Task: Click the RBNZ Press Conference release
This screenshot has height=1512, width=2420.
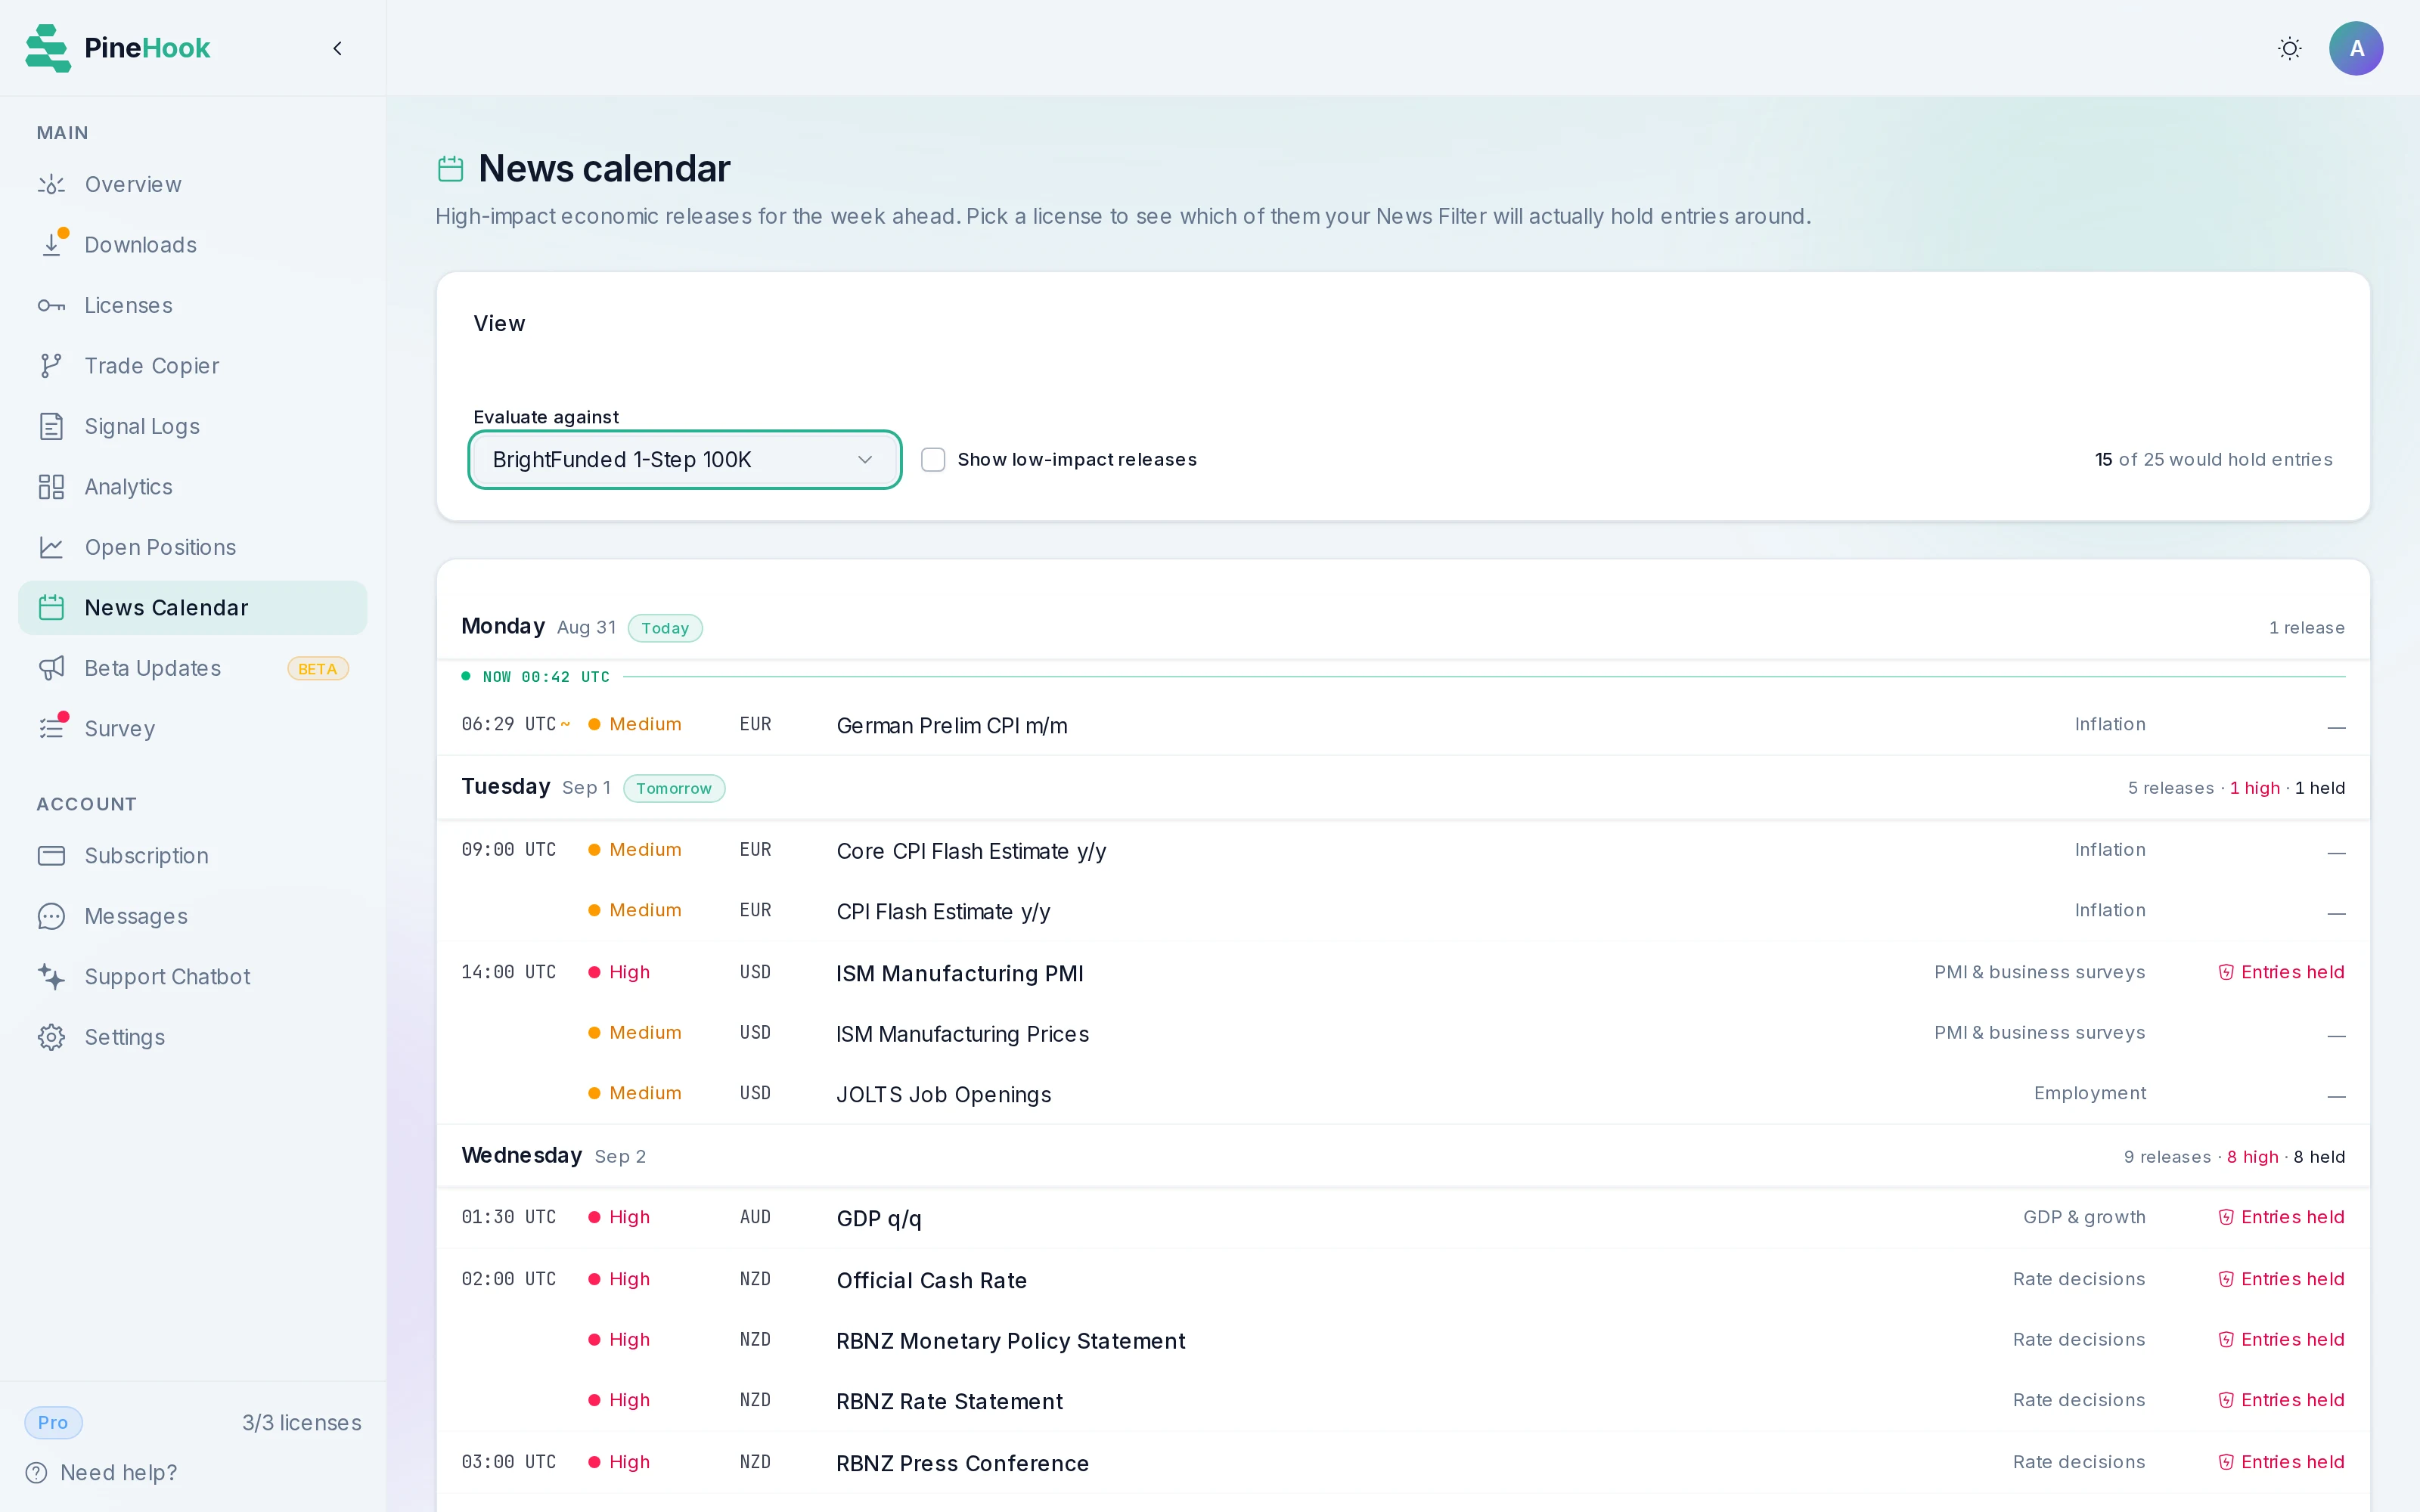Action: [1402, 1462]
